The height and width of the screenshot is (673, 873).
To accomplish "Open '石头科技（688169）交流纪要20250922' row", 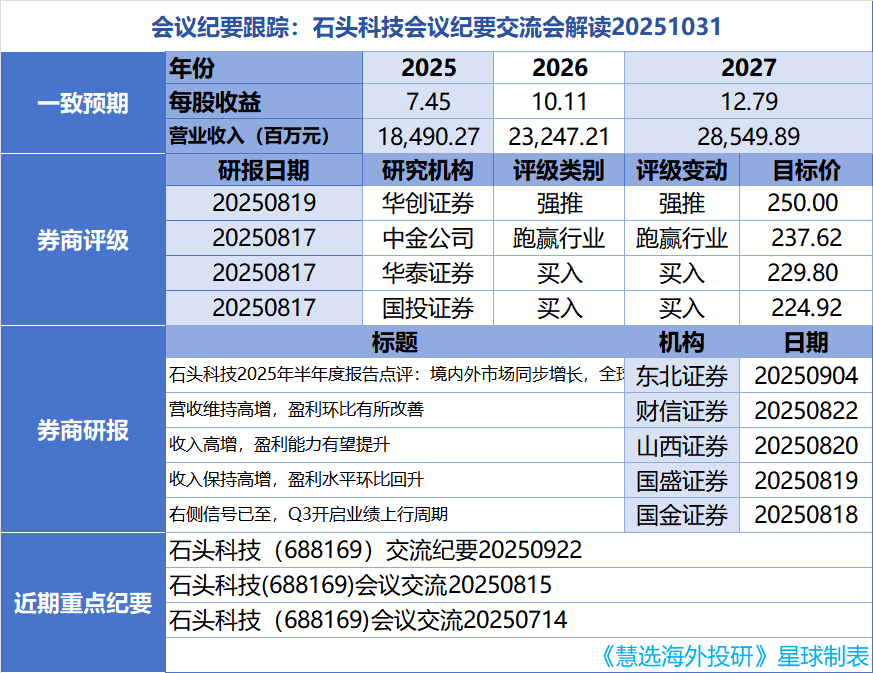I will click(519, 550).
